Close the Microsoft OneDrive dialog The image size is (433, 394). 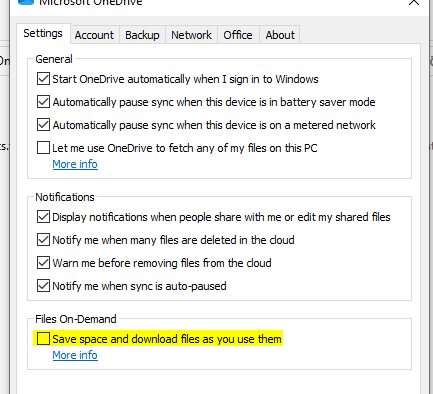click(414, 2)
